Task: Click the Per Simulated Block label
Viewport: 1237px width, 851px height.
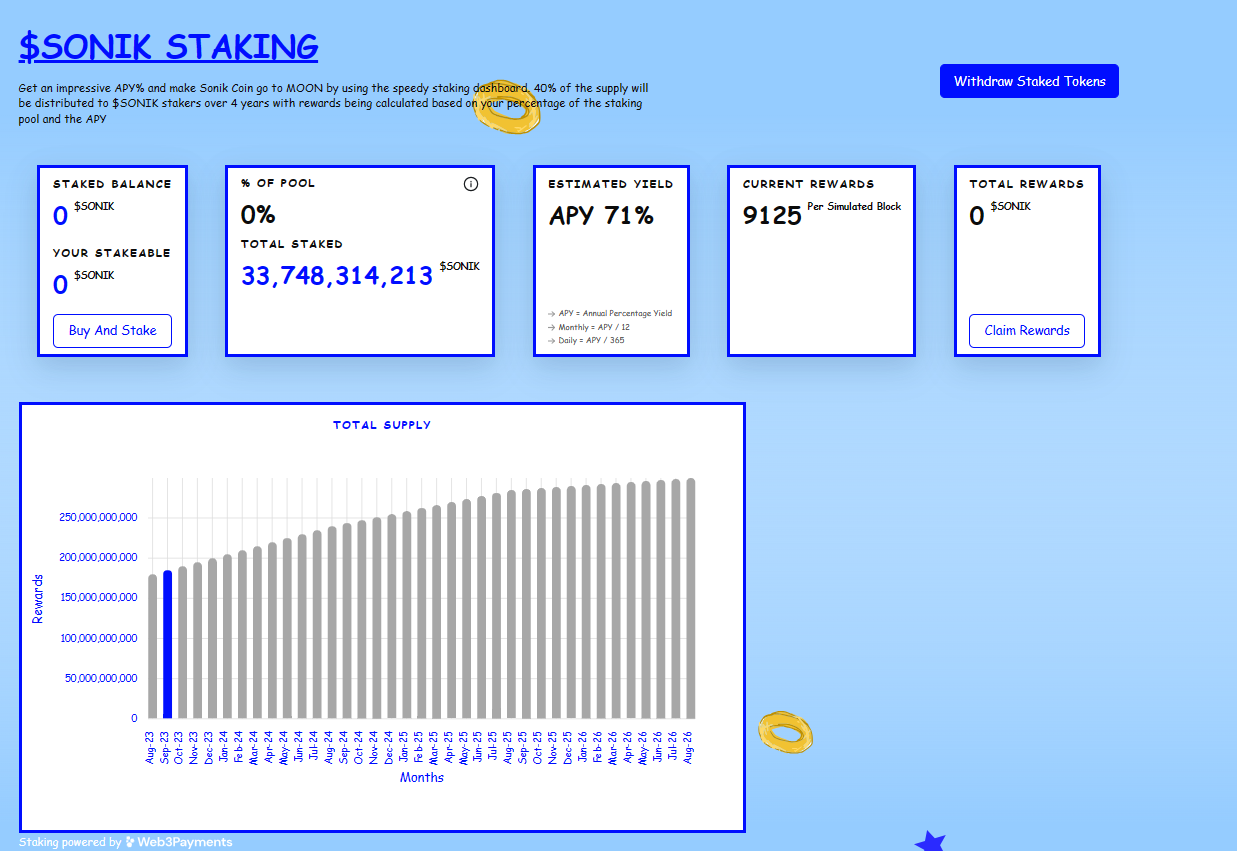Action: 854,207
